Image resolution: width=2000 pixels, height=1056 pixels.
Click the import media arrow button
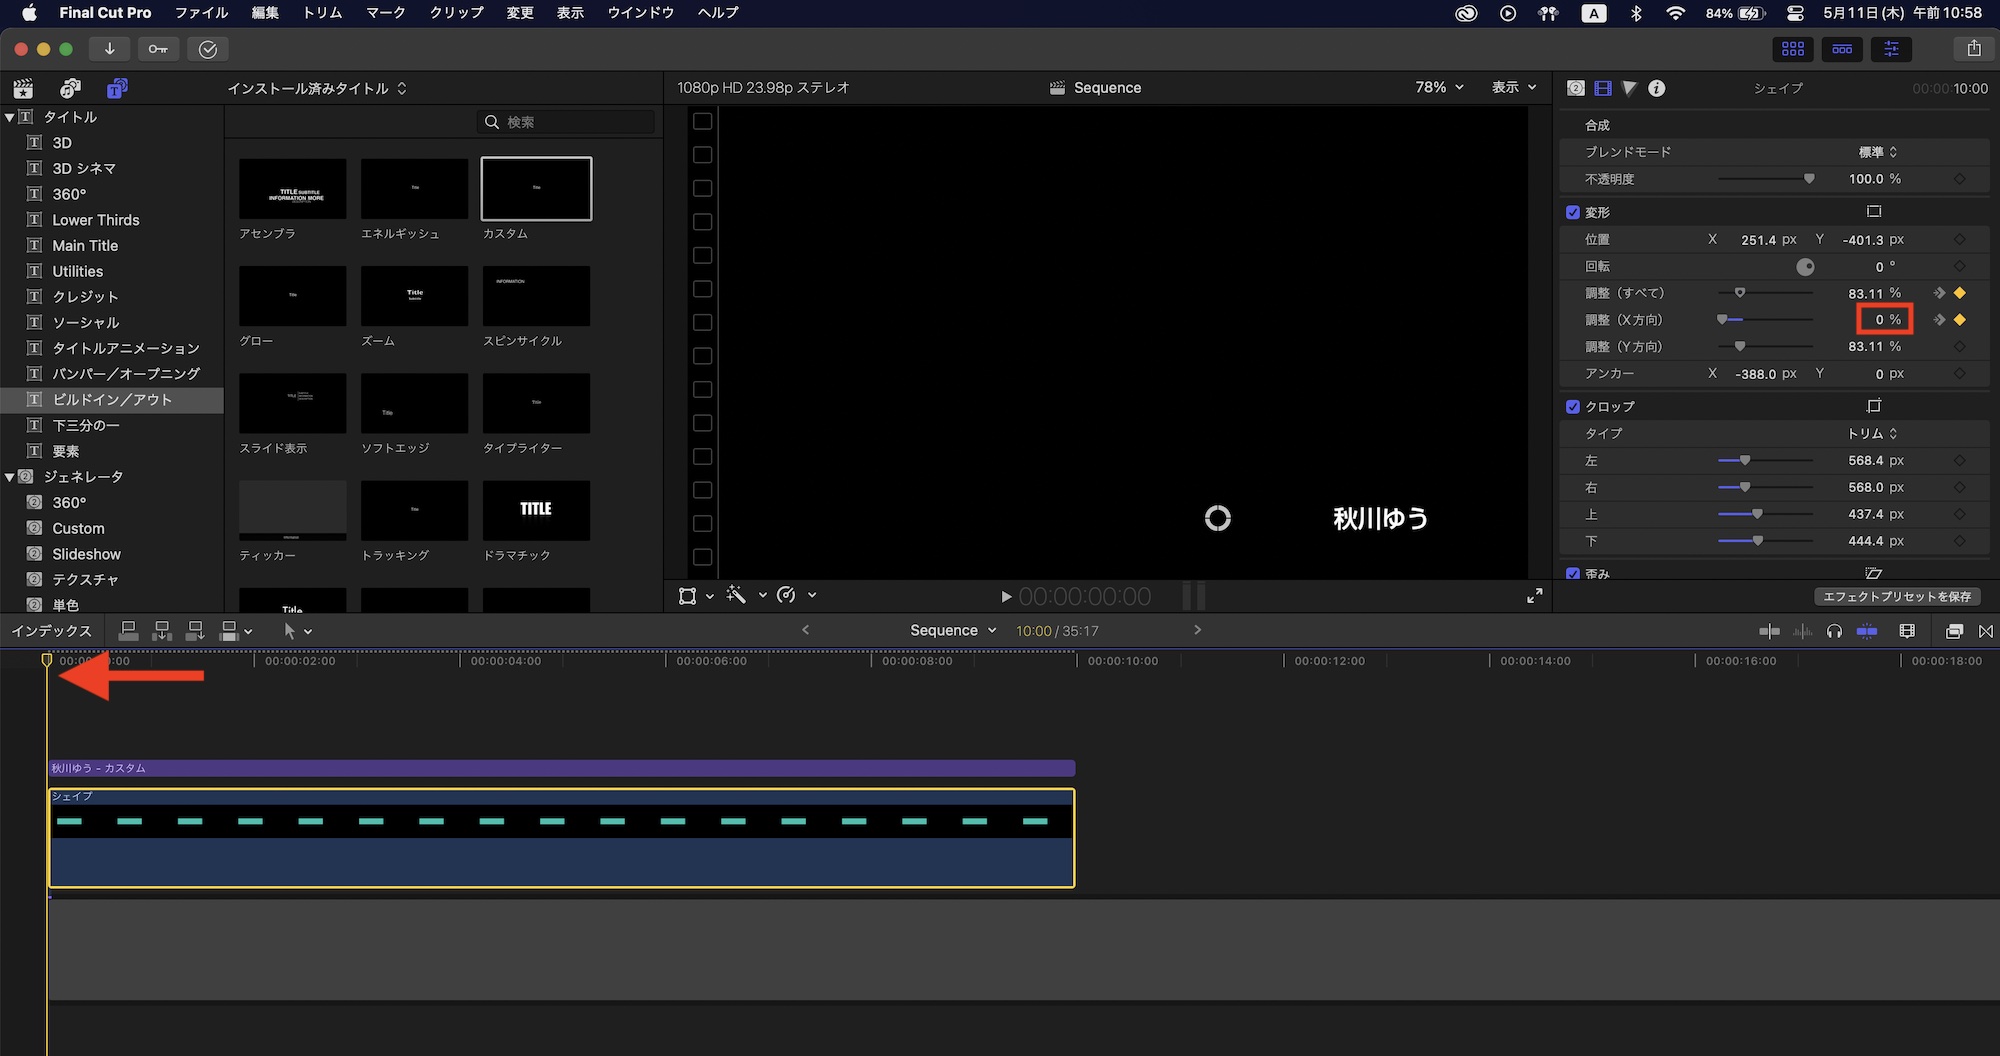tap(109, 49)
